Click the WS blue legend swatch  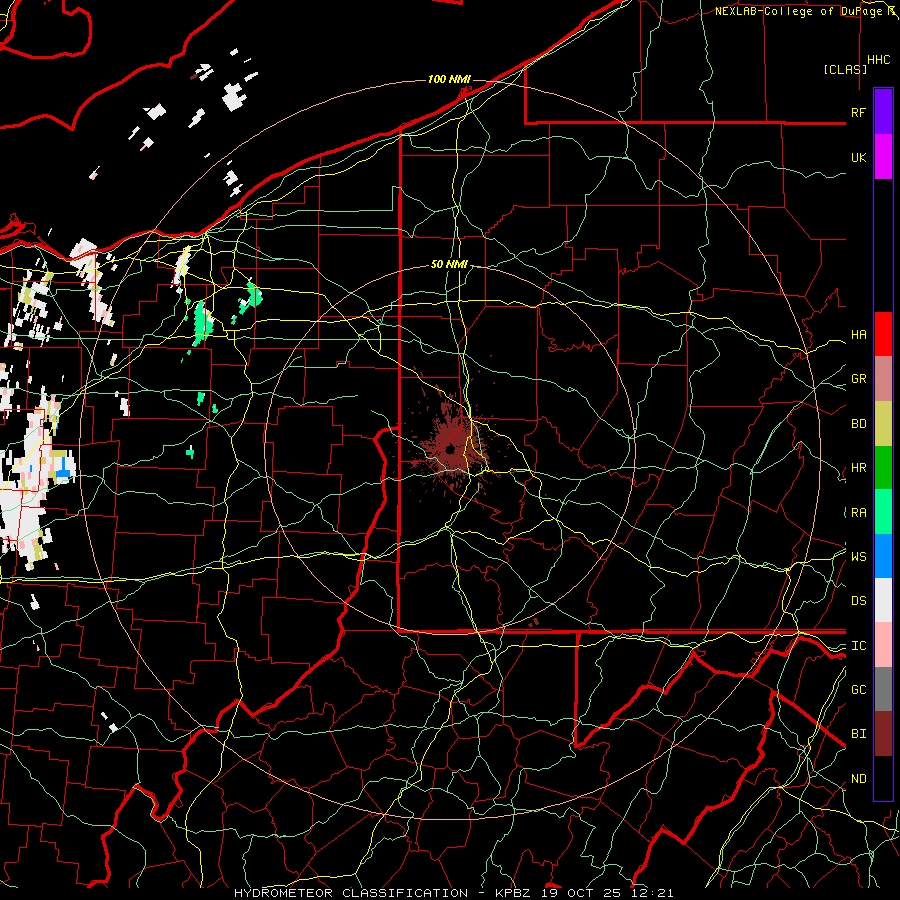(x=883, y=556)
